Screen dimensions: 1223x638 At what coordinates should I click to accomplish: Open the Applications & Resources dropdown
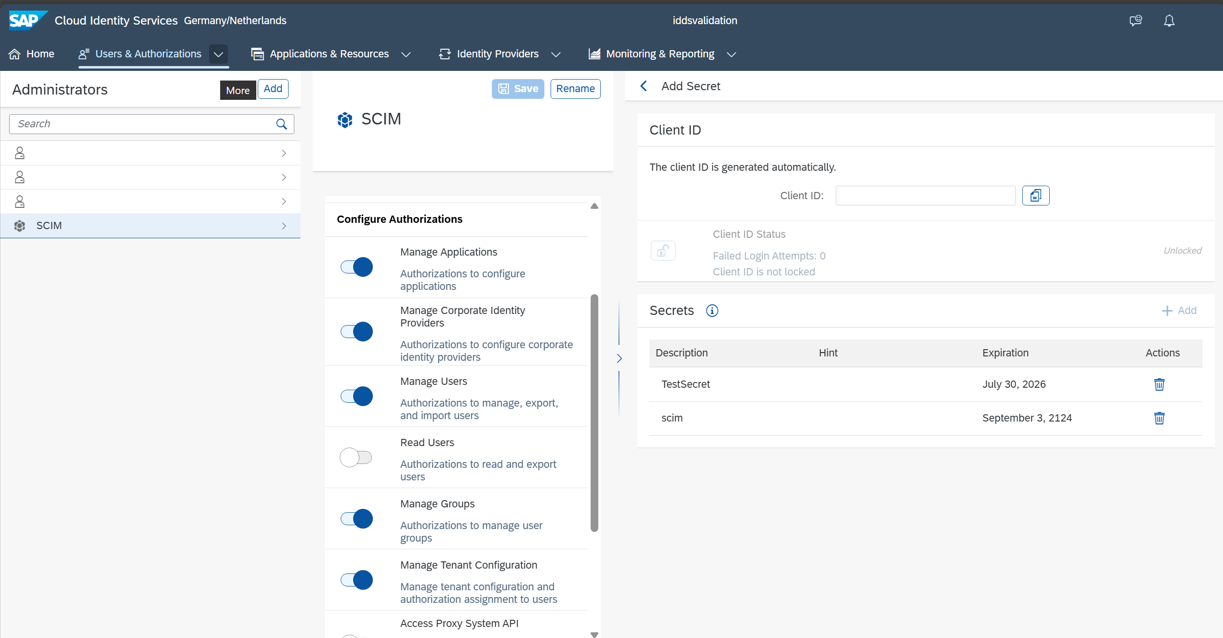(406, 54)
